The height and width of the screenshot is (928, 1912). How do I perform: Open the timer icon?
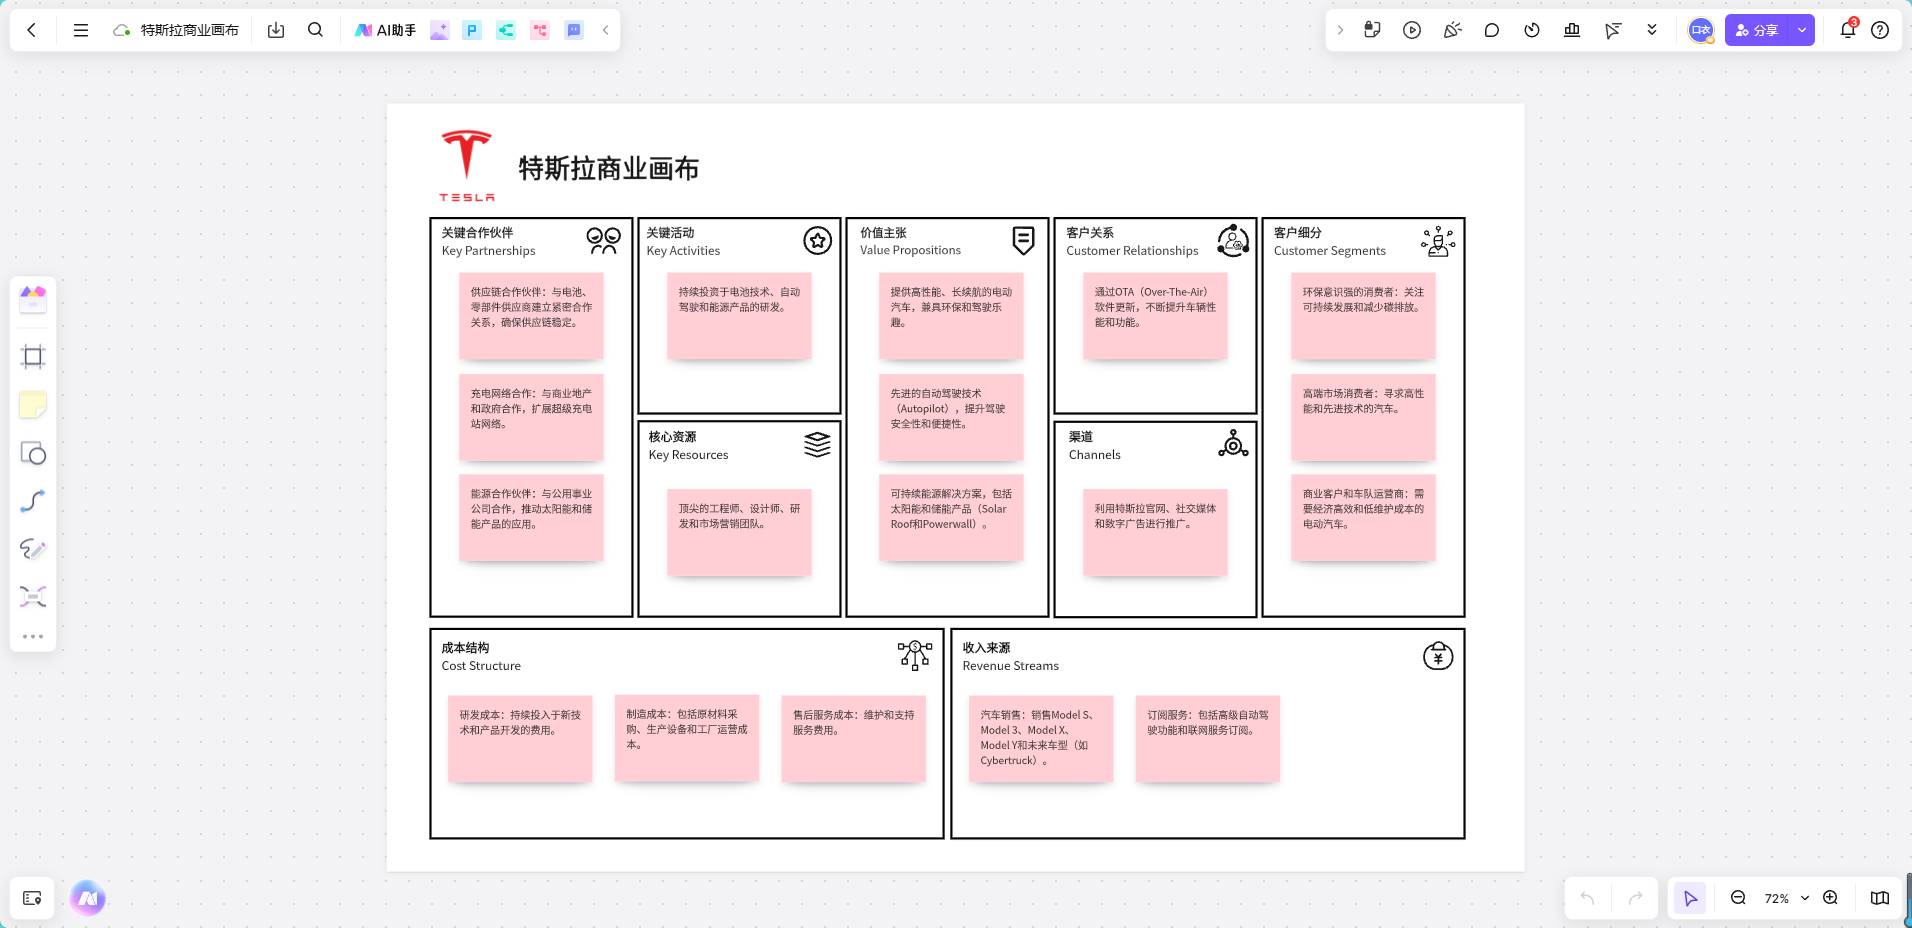(x=1532, y=30)
